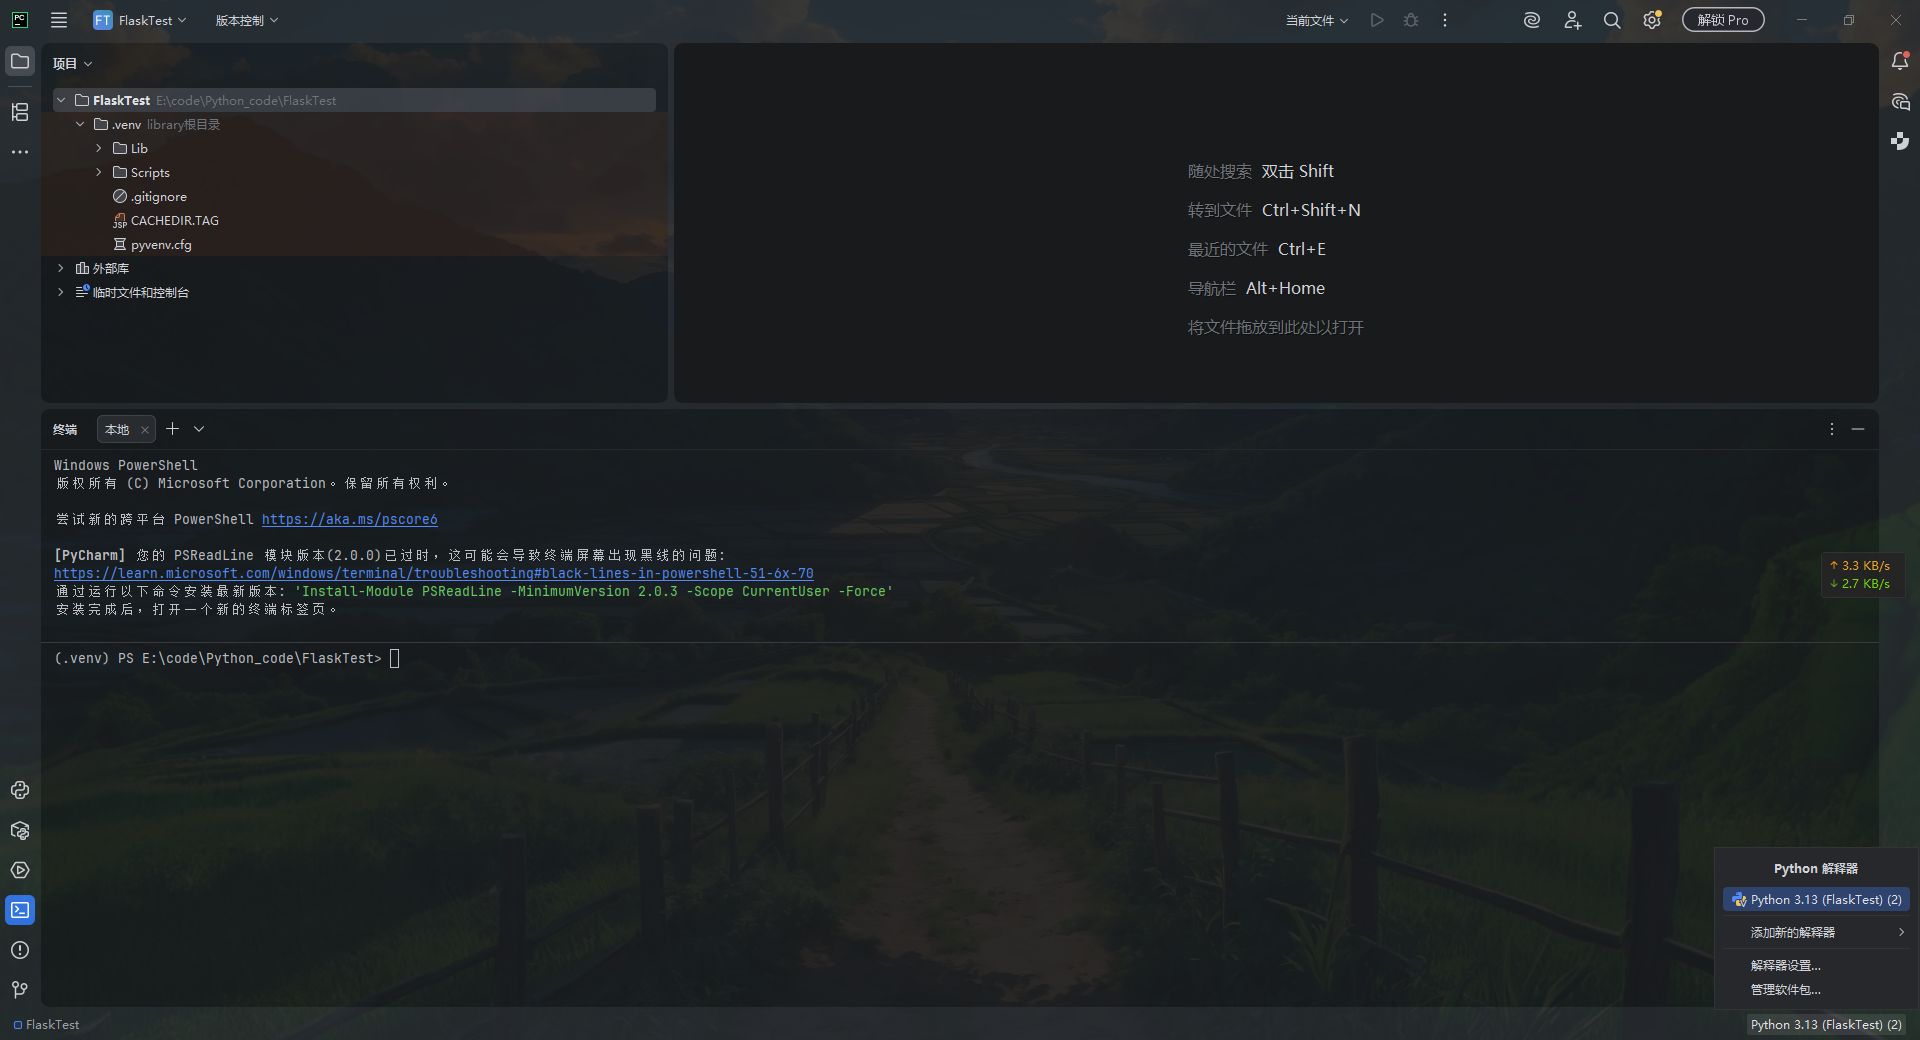1920x1040 pixels.
Task: Open the FlaskTest project dropdown
Action: click(x=141, y=20)
